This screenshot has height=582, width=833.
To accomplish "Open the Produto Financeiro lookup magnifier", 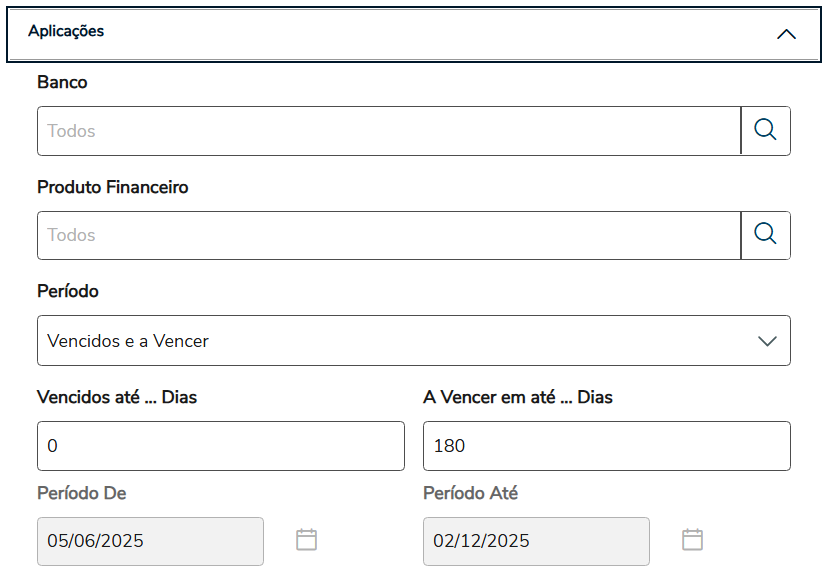I will (765, 235).
